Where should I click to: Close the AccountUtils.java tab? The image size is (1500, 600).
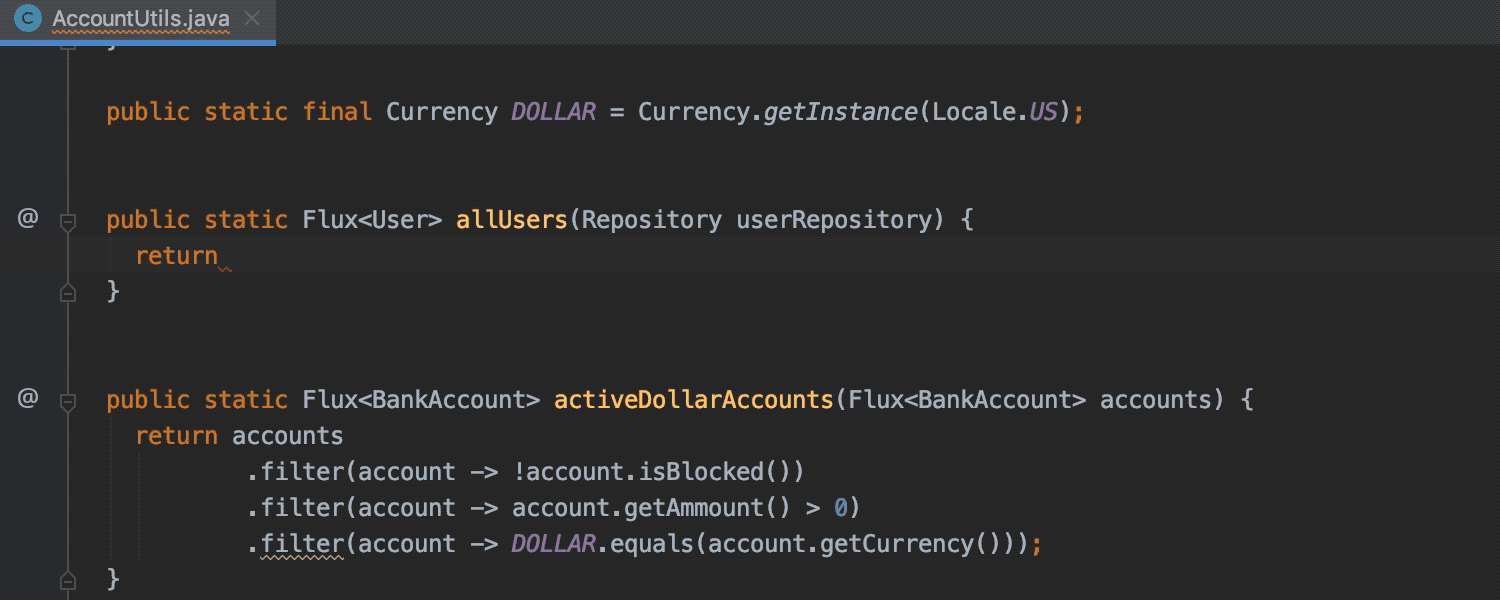pyautogui.click(x=253, y=18)
